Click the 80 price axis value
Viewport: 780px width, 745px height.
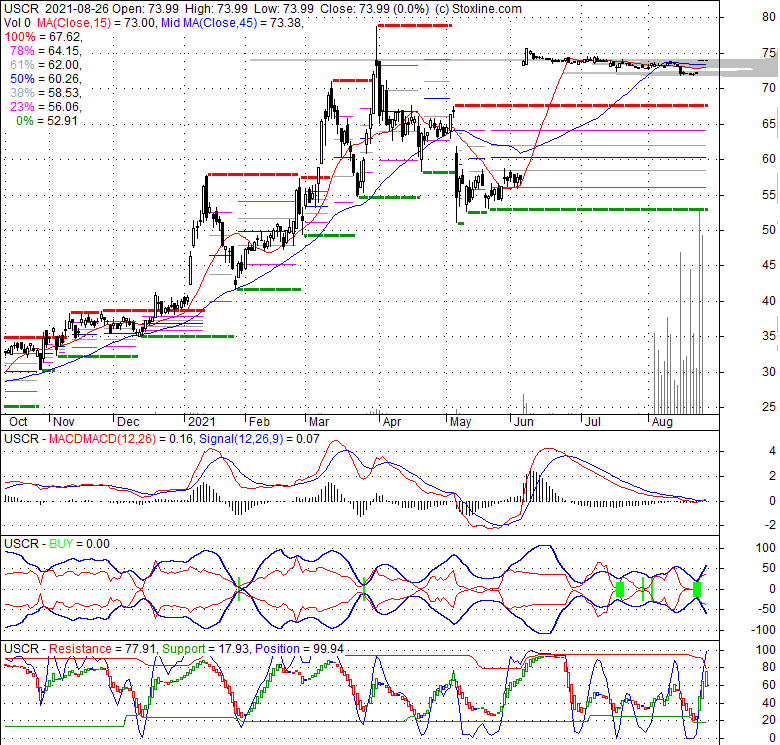tap(769, 17)
